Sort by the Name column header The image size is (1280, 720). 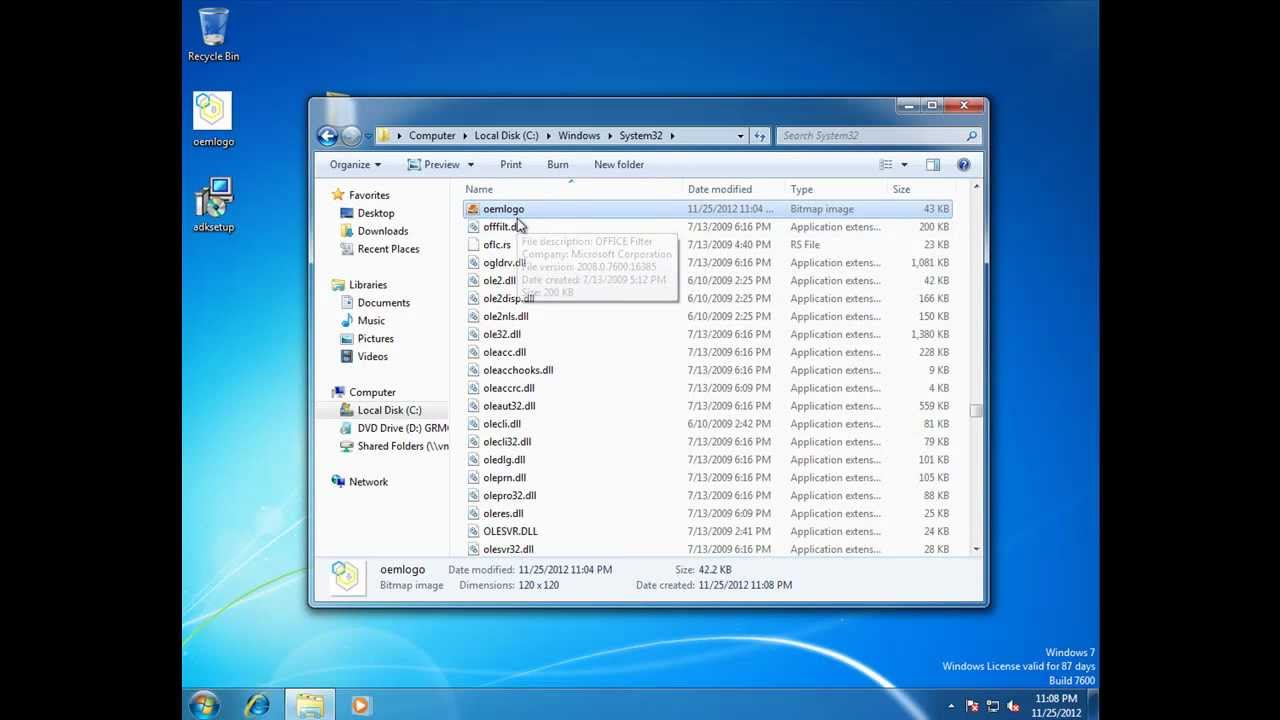click(571, 189)
